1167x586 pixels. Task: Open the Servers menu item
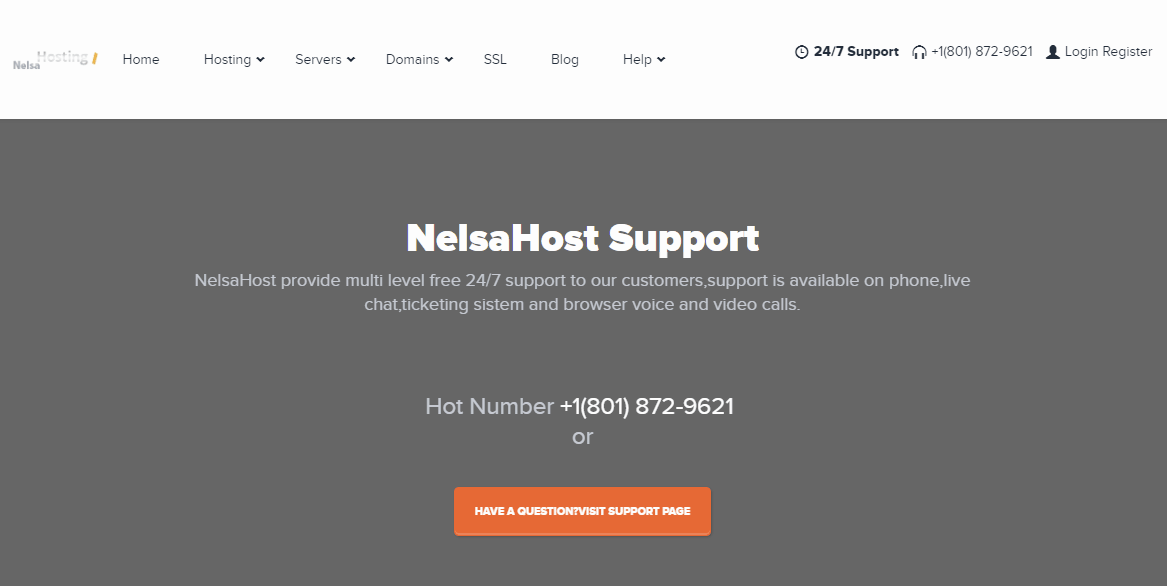click(x=318, y=60)
